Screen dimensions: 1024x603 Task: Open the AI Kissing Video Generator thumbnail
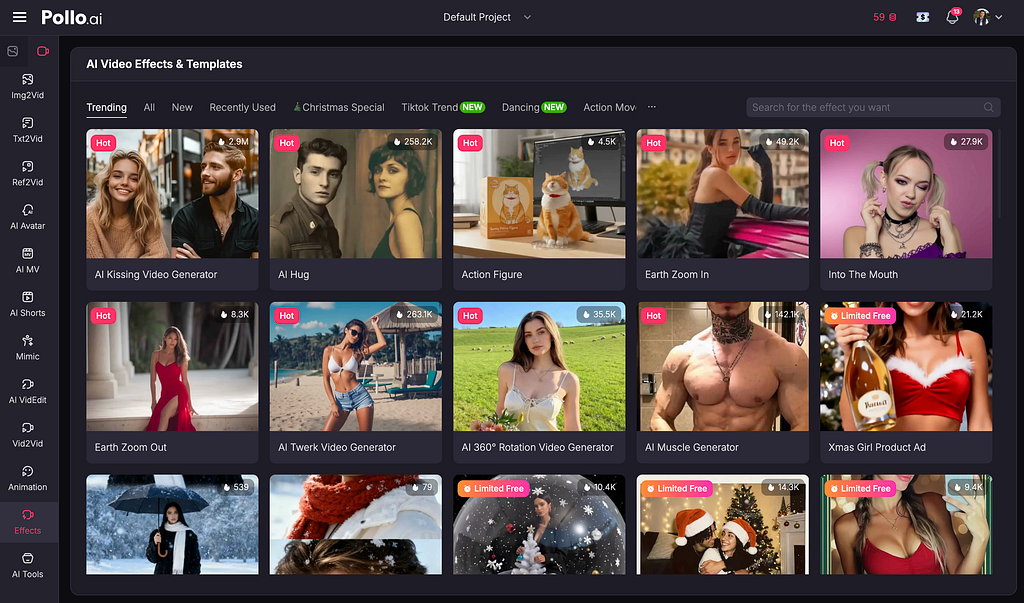pyautogui.click(x=172, y=193)
